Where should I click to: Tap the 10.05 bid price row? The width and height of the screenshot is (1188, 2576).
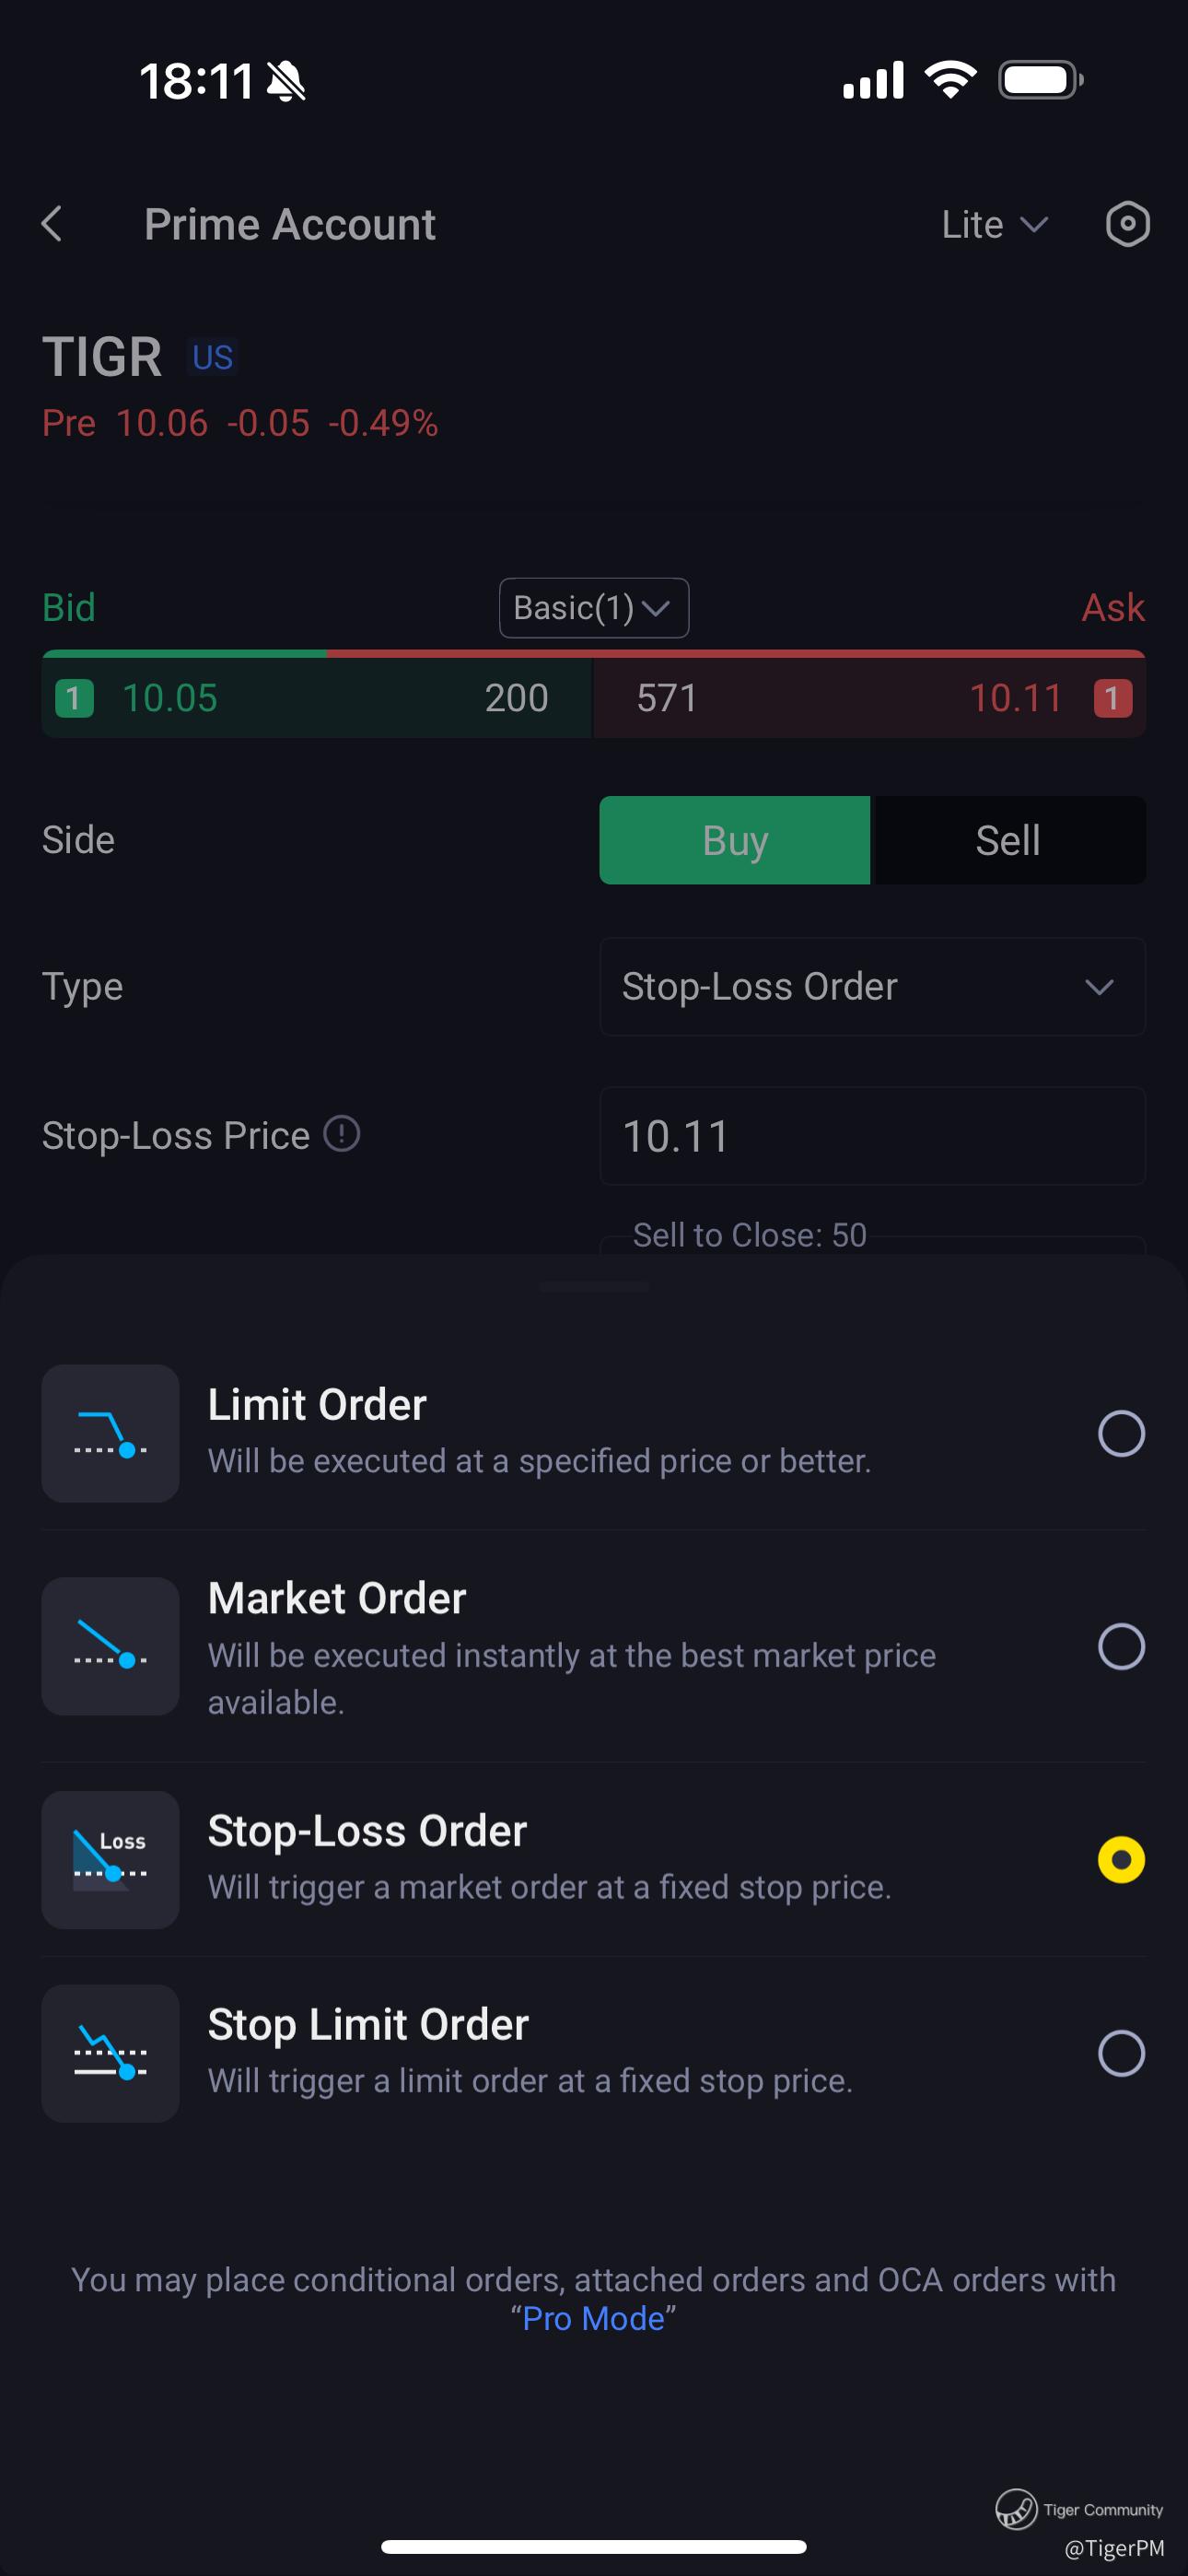316,697
